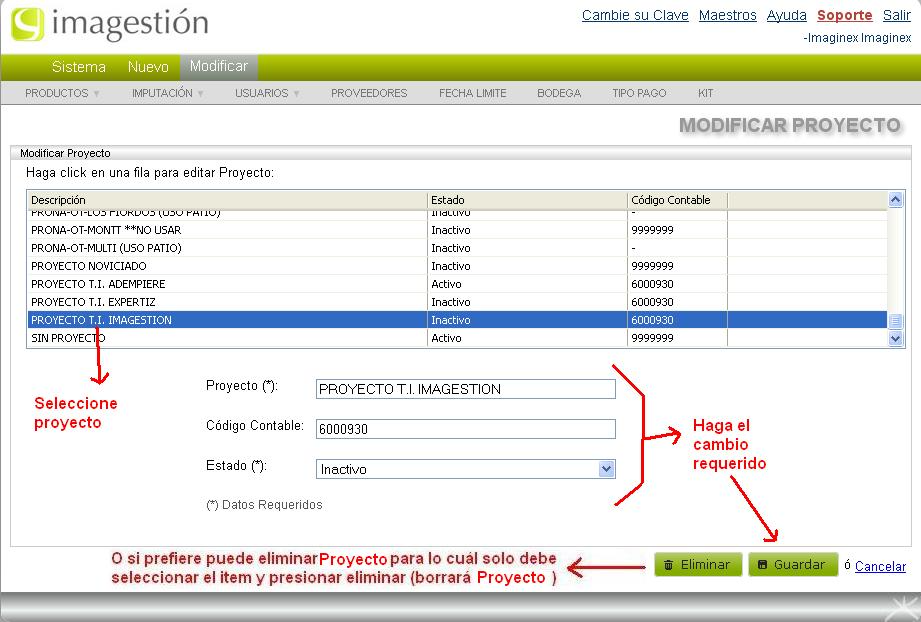The image size is (921, 622).
Task: Switch to the Nuevo tab
Action: click(148, 67)
